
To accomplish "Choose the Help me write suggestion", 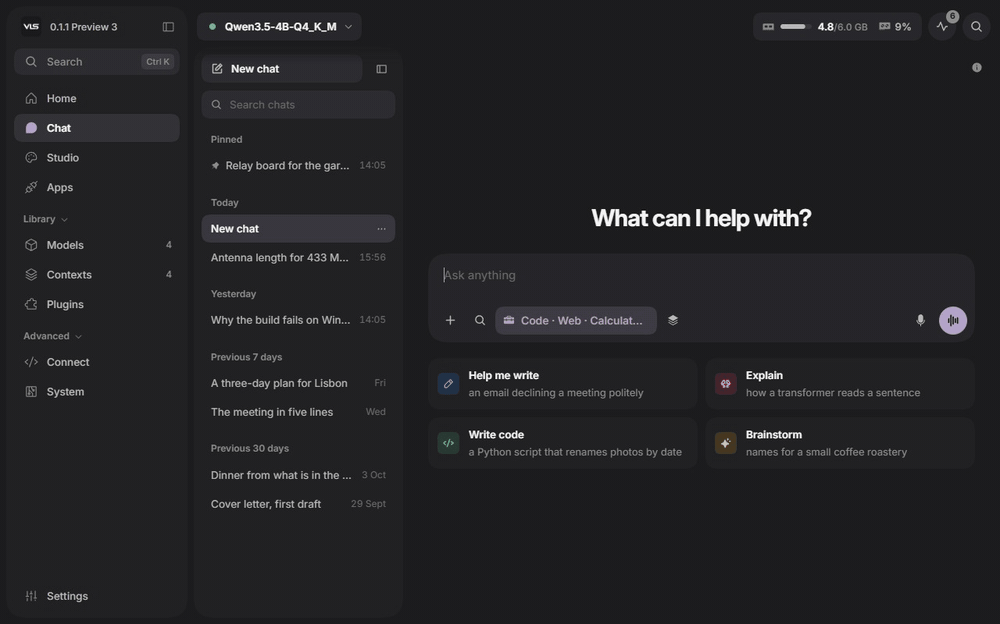I will (x=562, y=384).
